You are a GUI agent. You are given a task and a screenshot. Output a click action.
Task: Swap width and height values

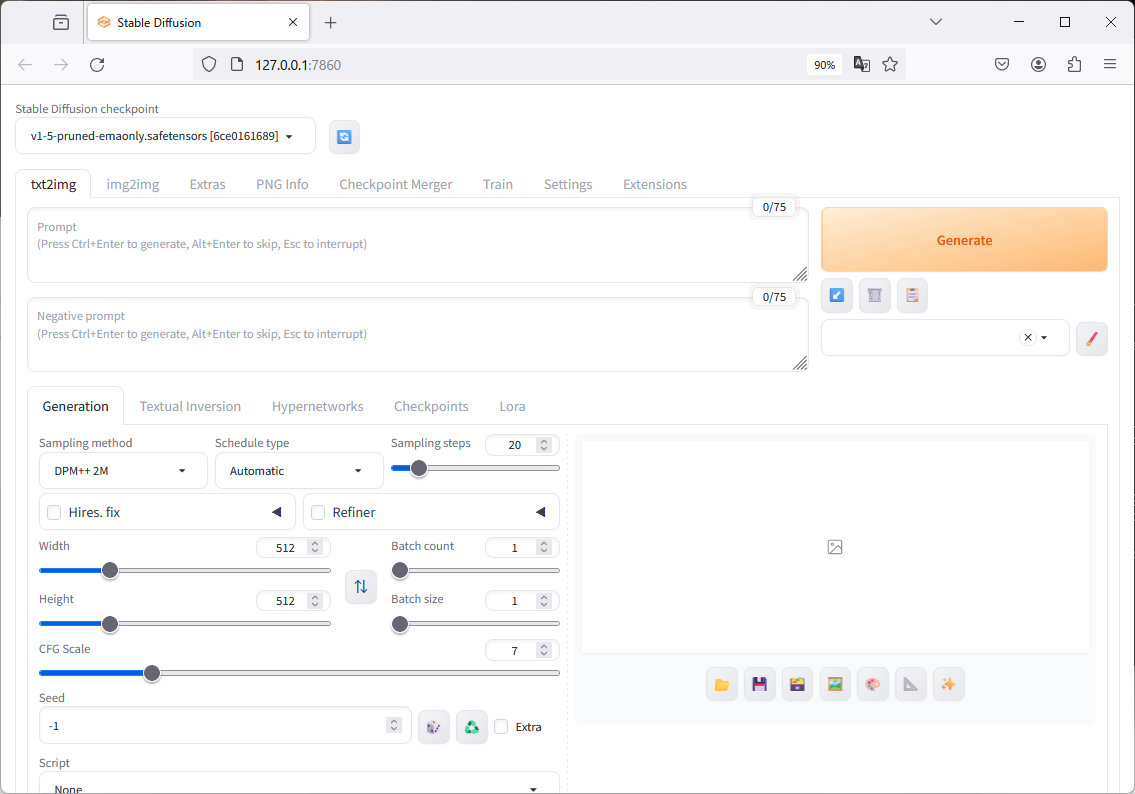(361, 587)
